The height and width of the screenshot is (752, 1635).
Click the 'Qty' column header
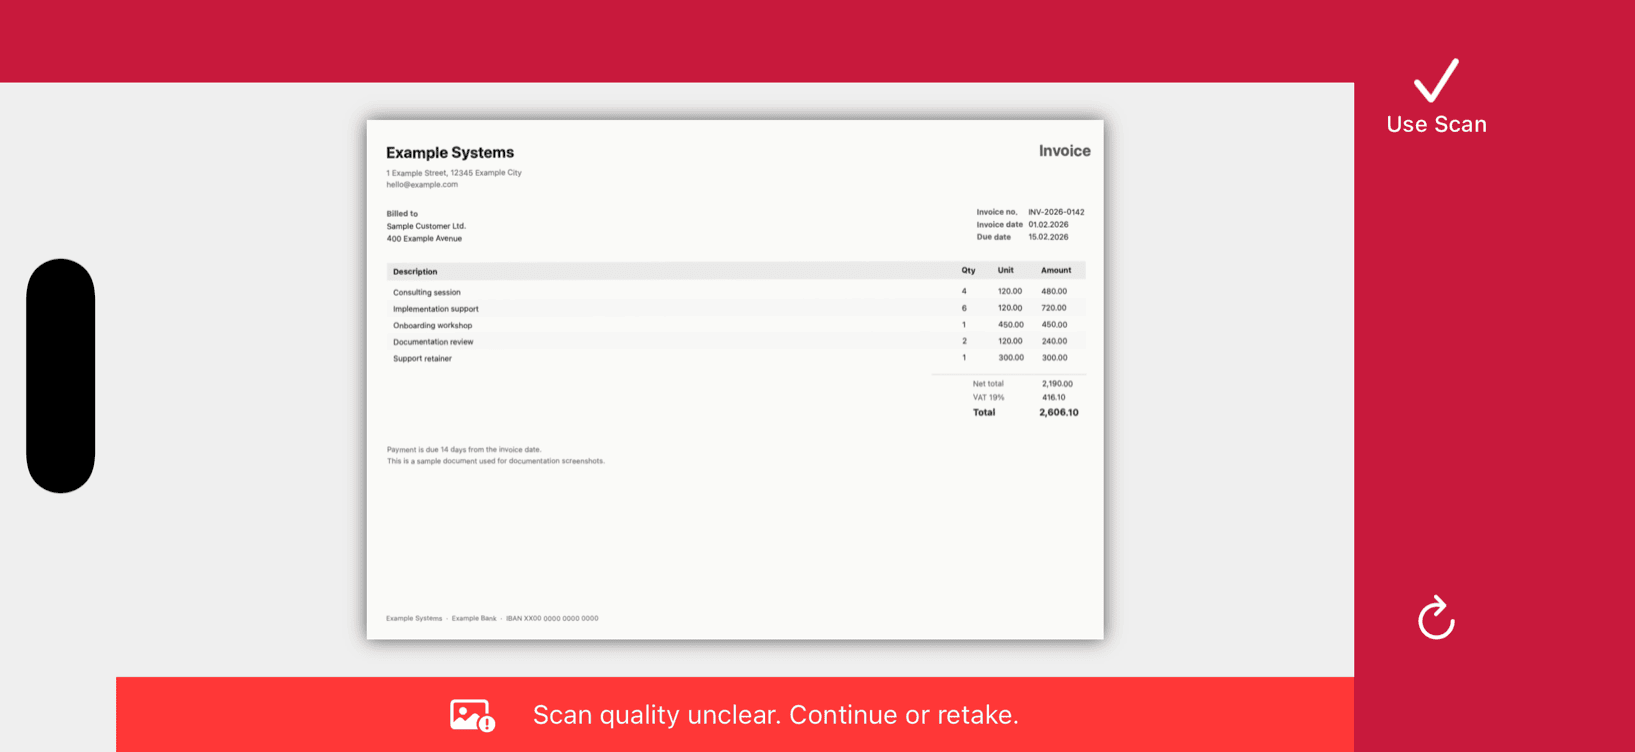coord(968,271)
